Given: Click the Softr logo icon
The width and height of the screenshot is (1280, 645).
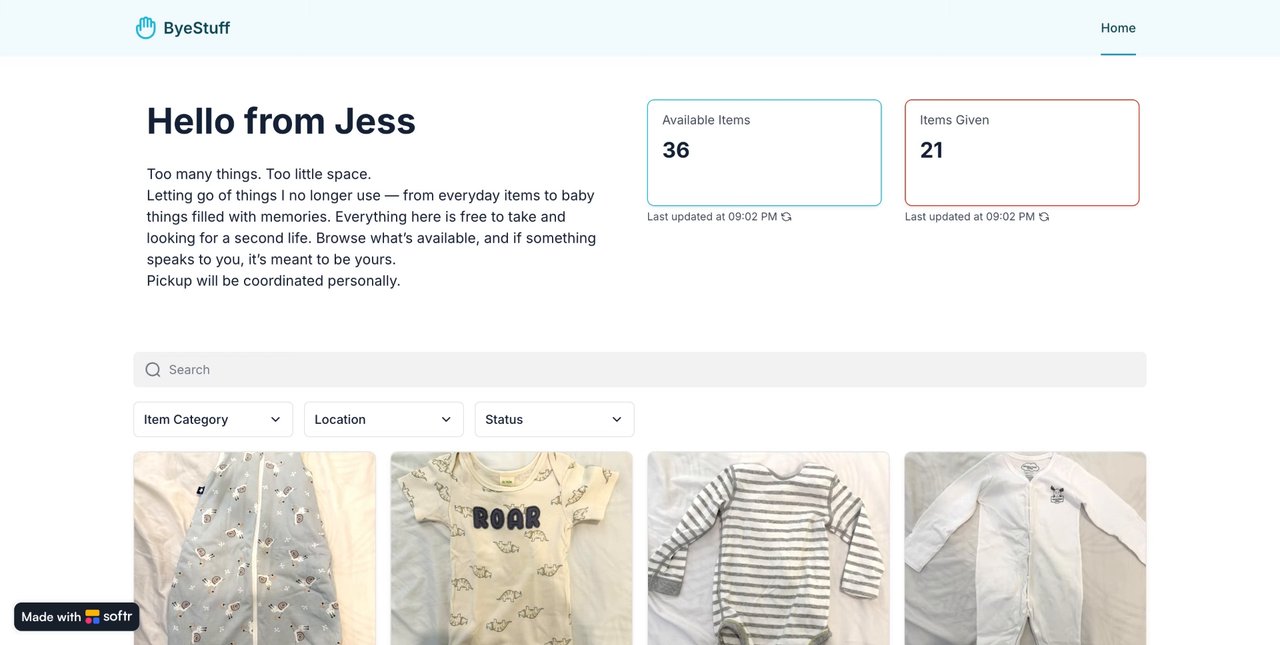Looking at the screenshot, I should (93, 617).
